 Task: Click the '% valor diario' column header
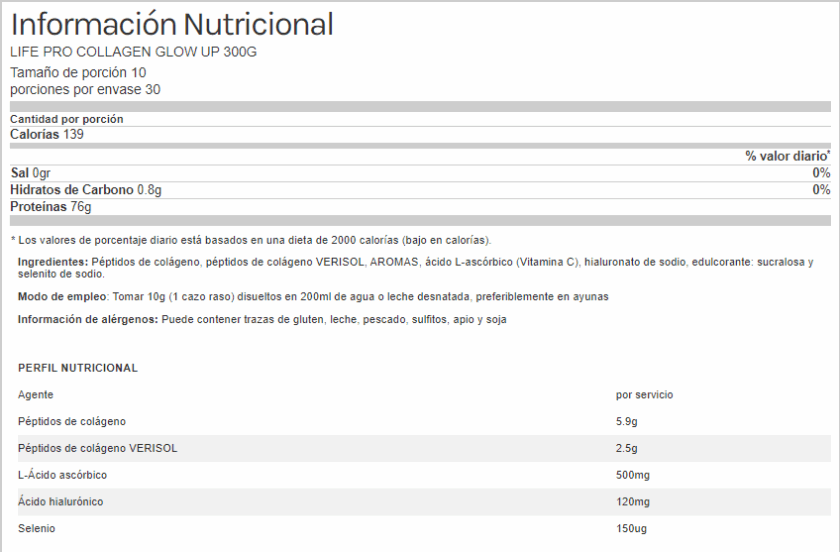point(787,156)
